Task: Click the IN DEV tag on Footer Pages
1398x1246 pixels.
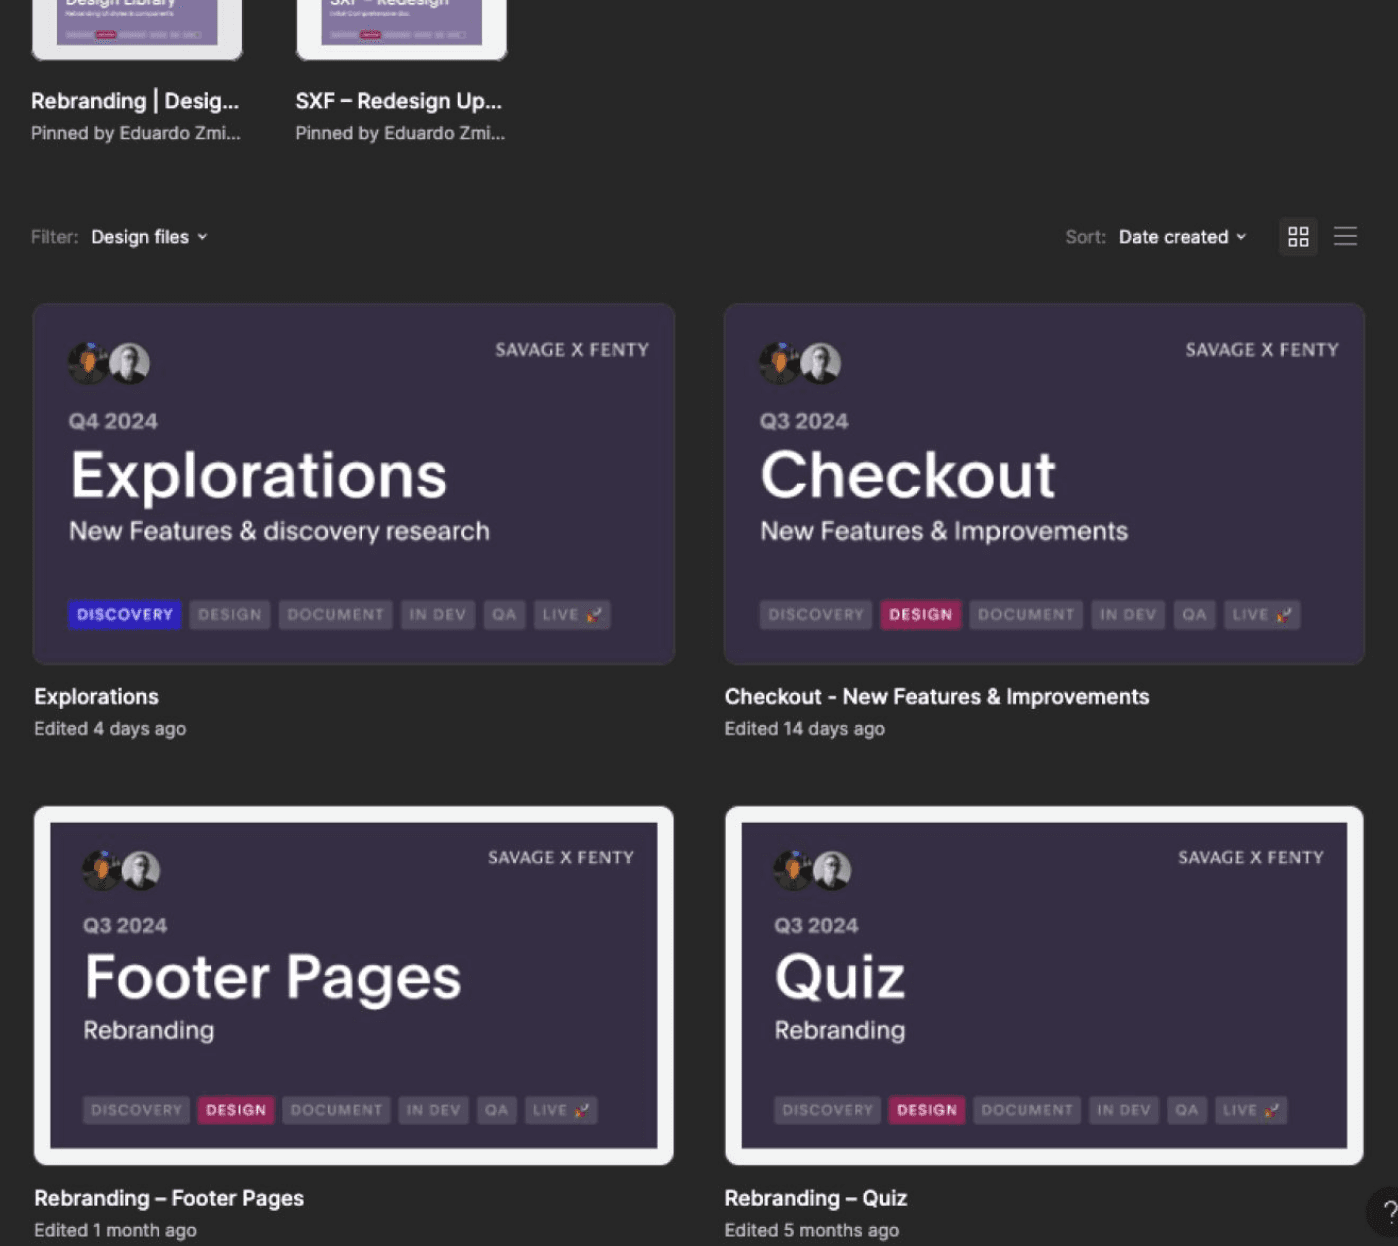Action: click(x=433, y=1110)
